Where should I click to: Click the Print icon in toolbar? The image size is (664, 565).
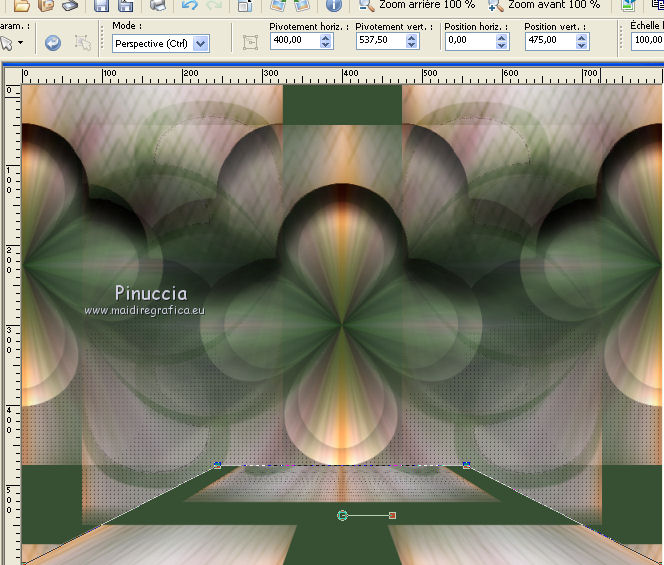pos(157,5)
